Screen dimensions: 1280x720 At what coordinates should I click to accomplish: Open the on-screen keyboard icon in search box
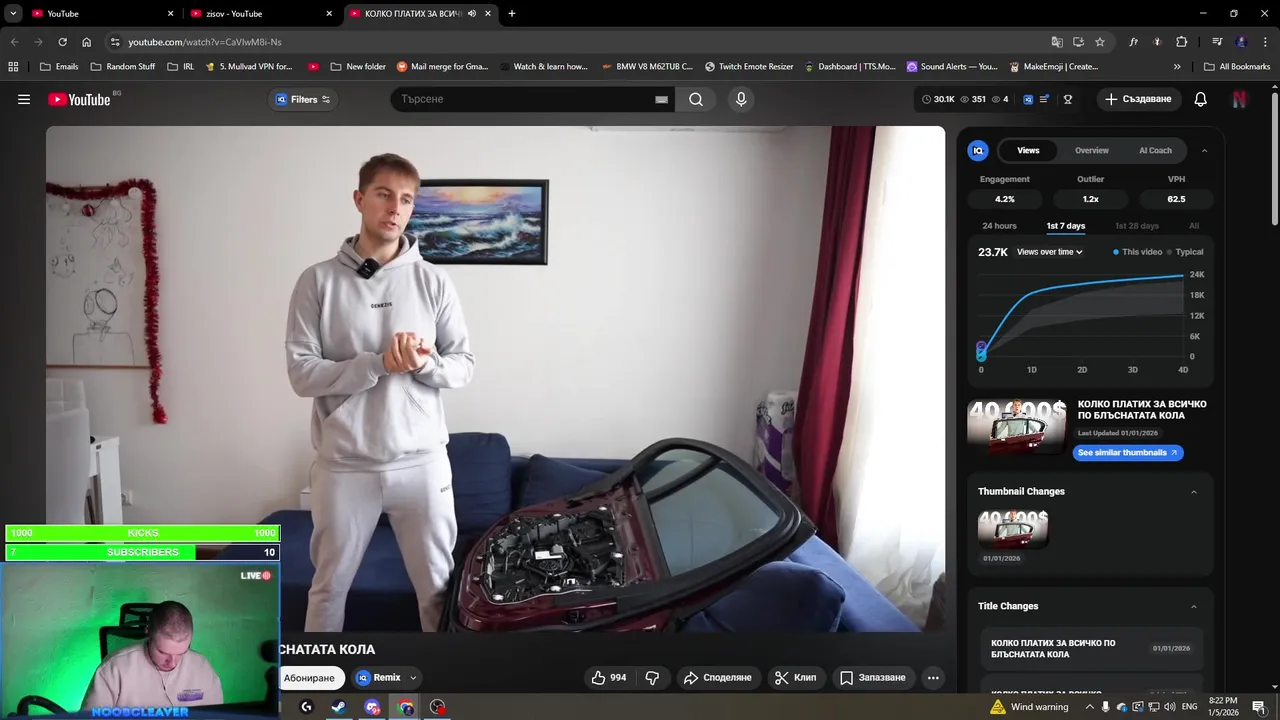661,99
